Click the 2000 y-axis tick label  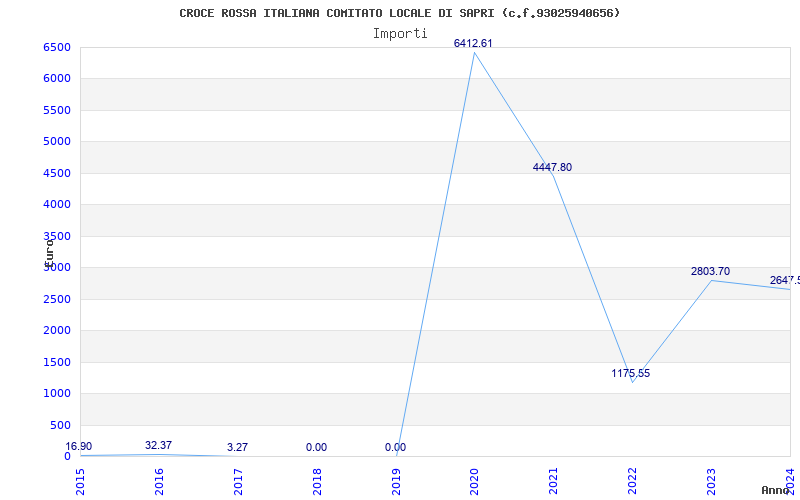(x=57, y=331)
